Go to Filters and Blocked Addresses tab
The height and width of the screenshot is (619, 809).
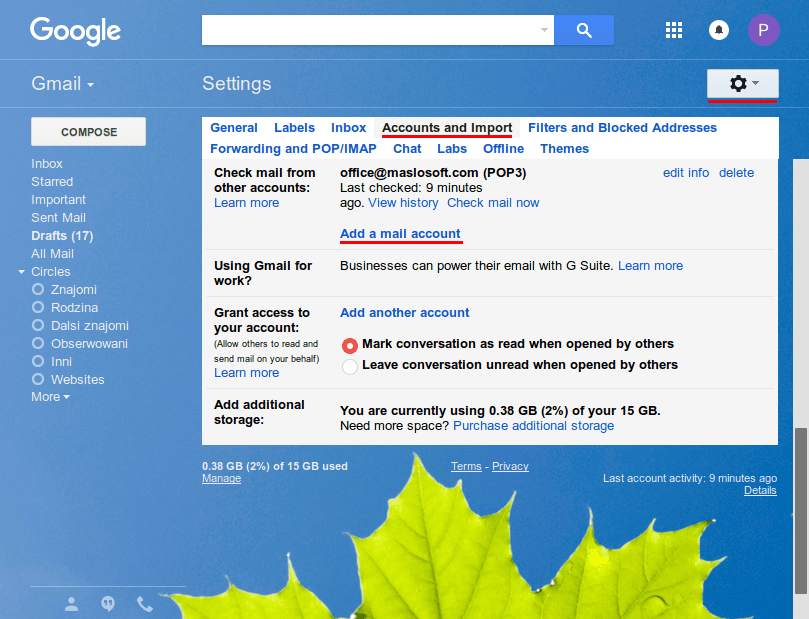coord(622,127)
